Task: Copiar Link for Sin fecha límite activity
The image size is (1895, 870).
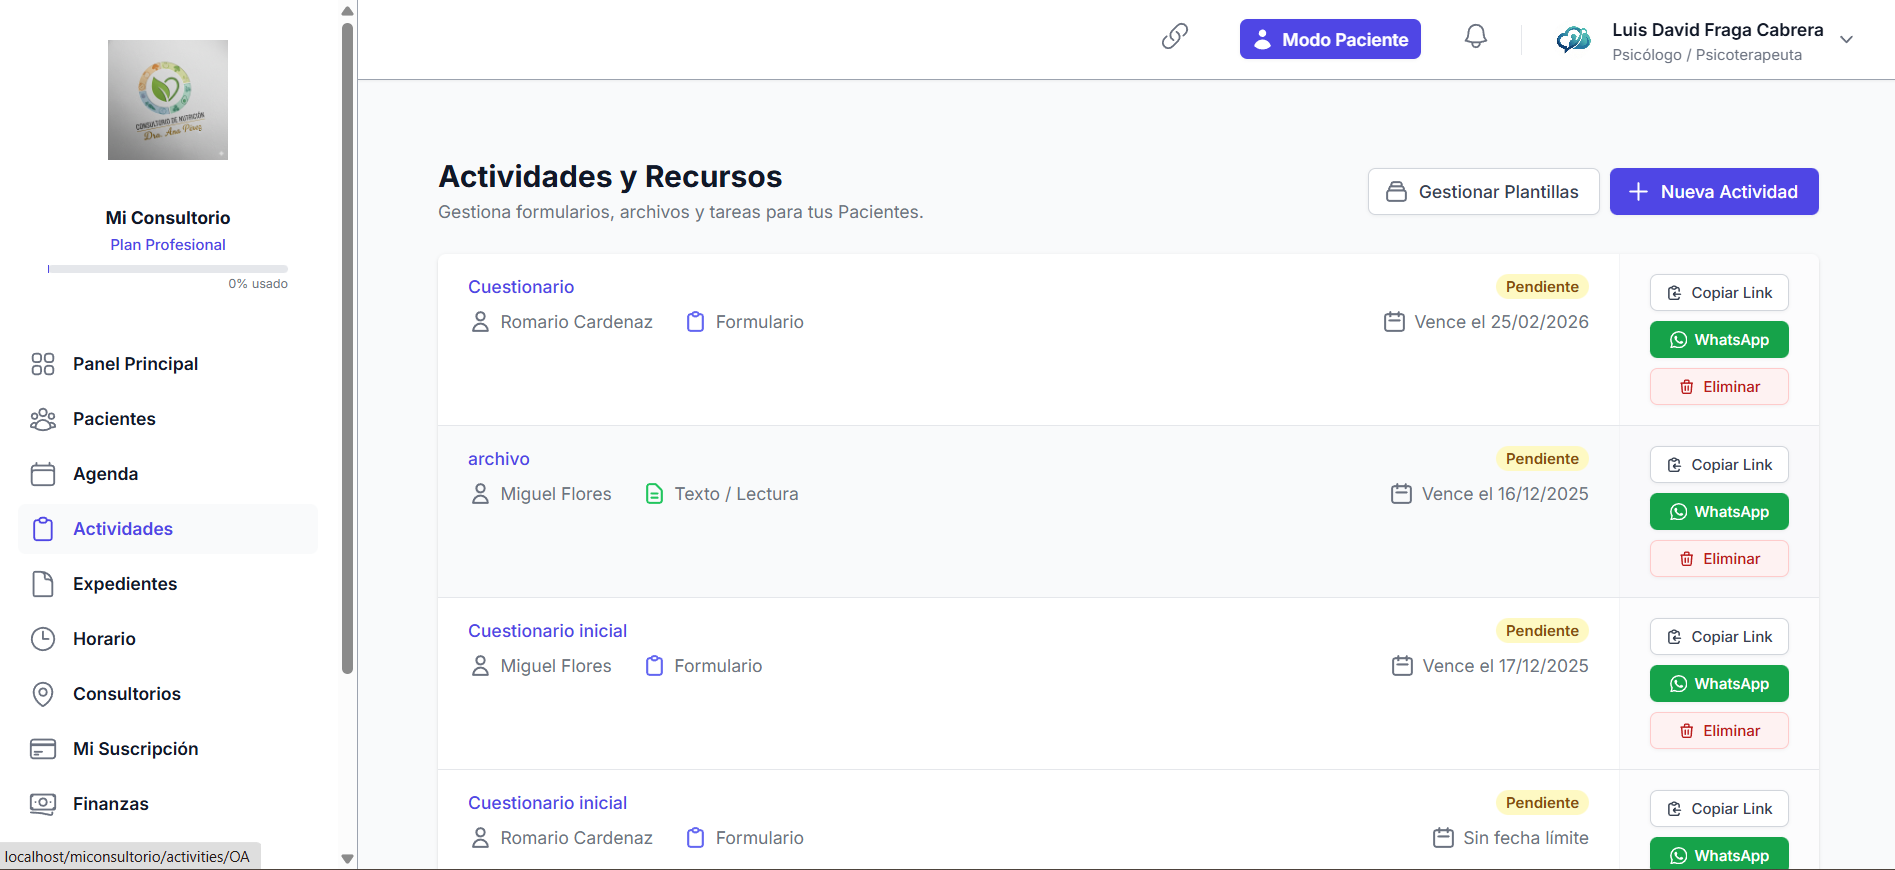Action: tap(1719, 809)
